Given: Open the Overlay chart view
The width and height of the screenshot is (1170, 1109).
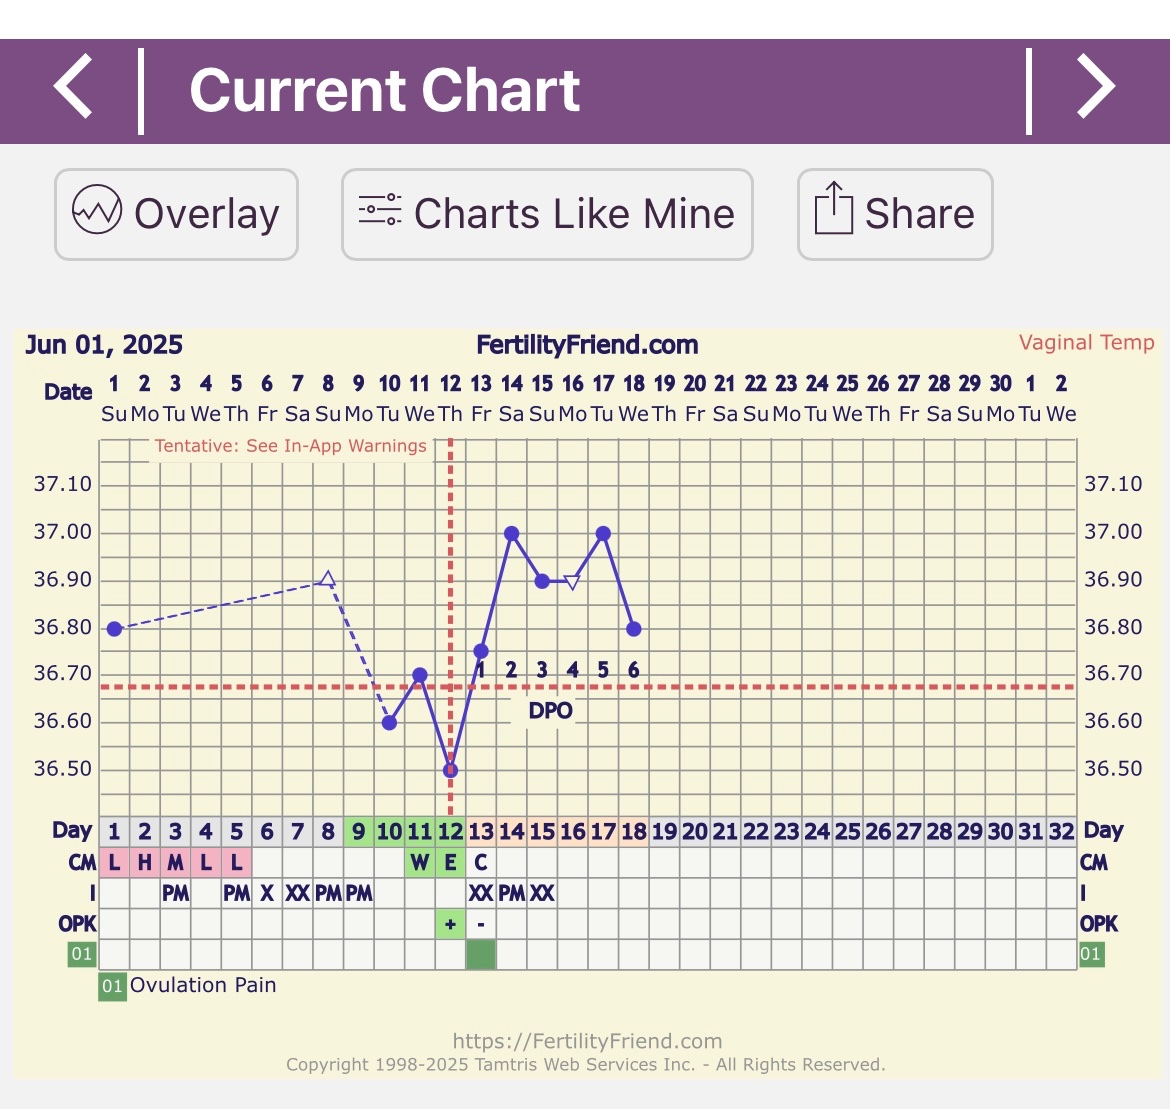Looking at the screenshot, I should tap(176, 214).
